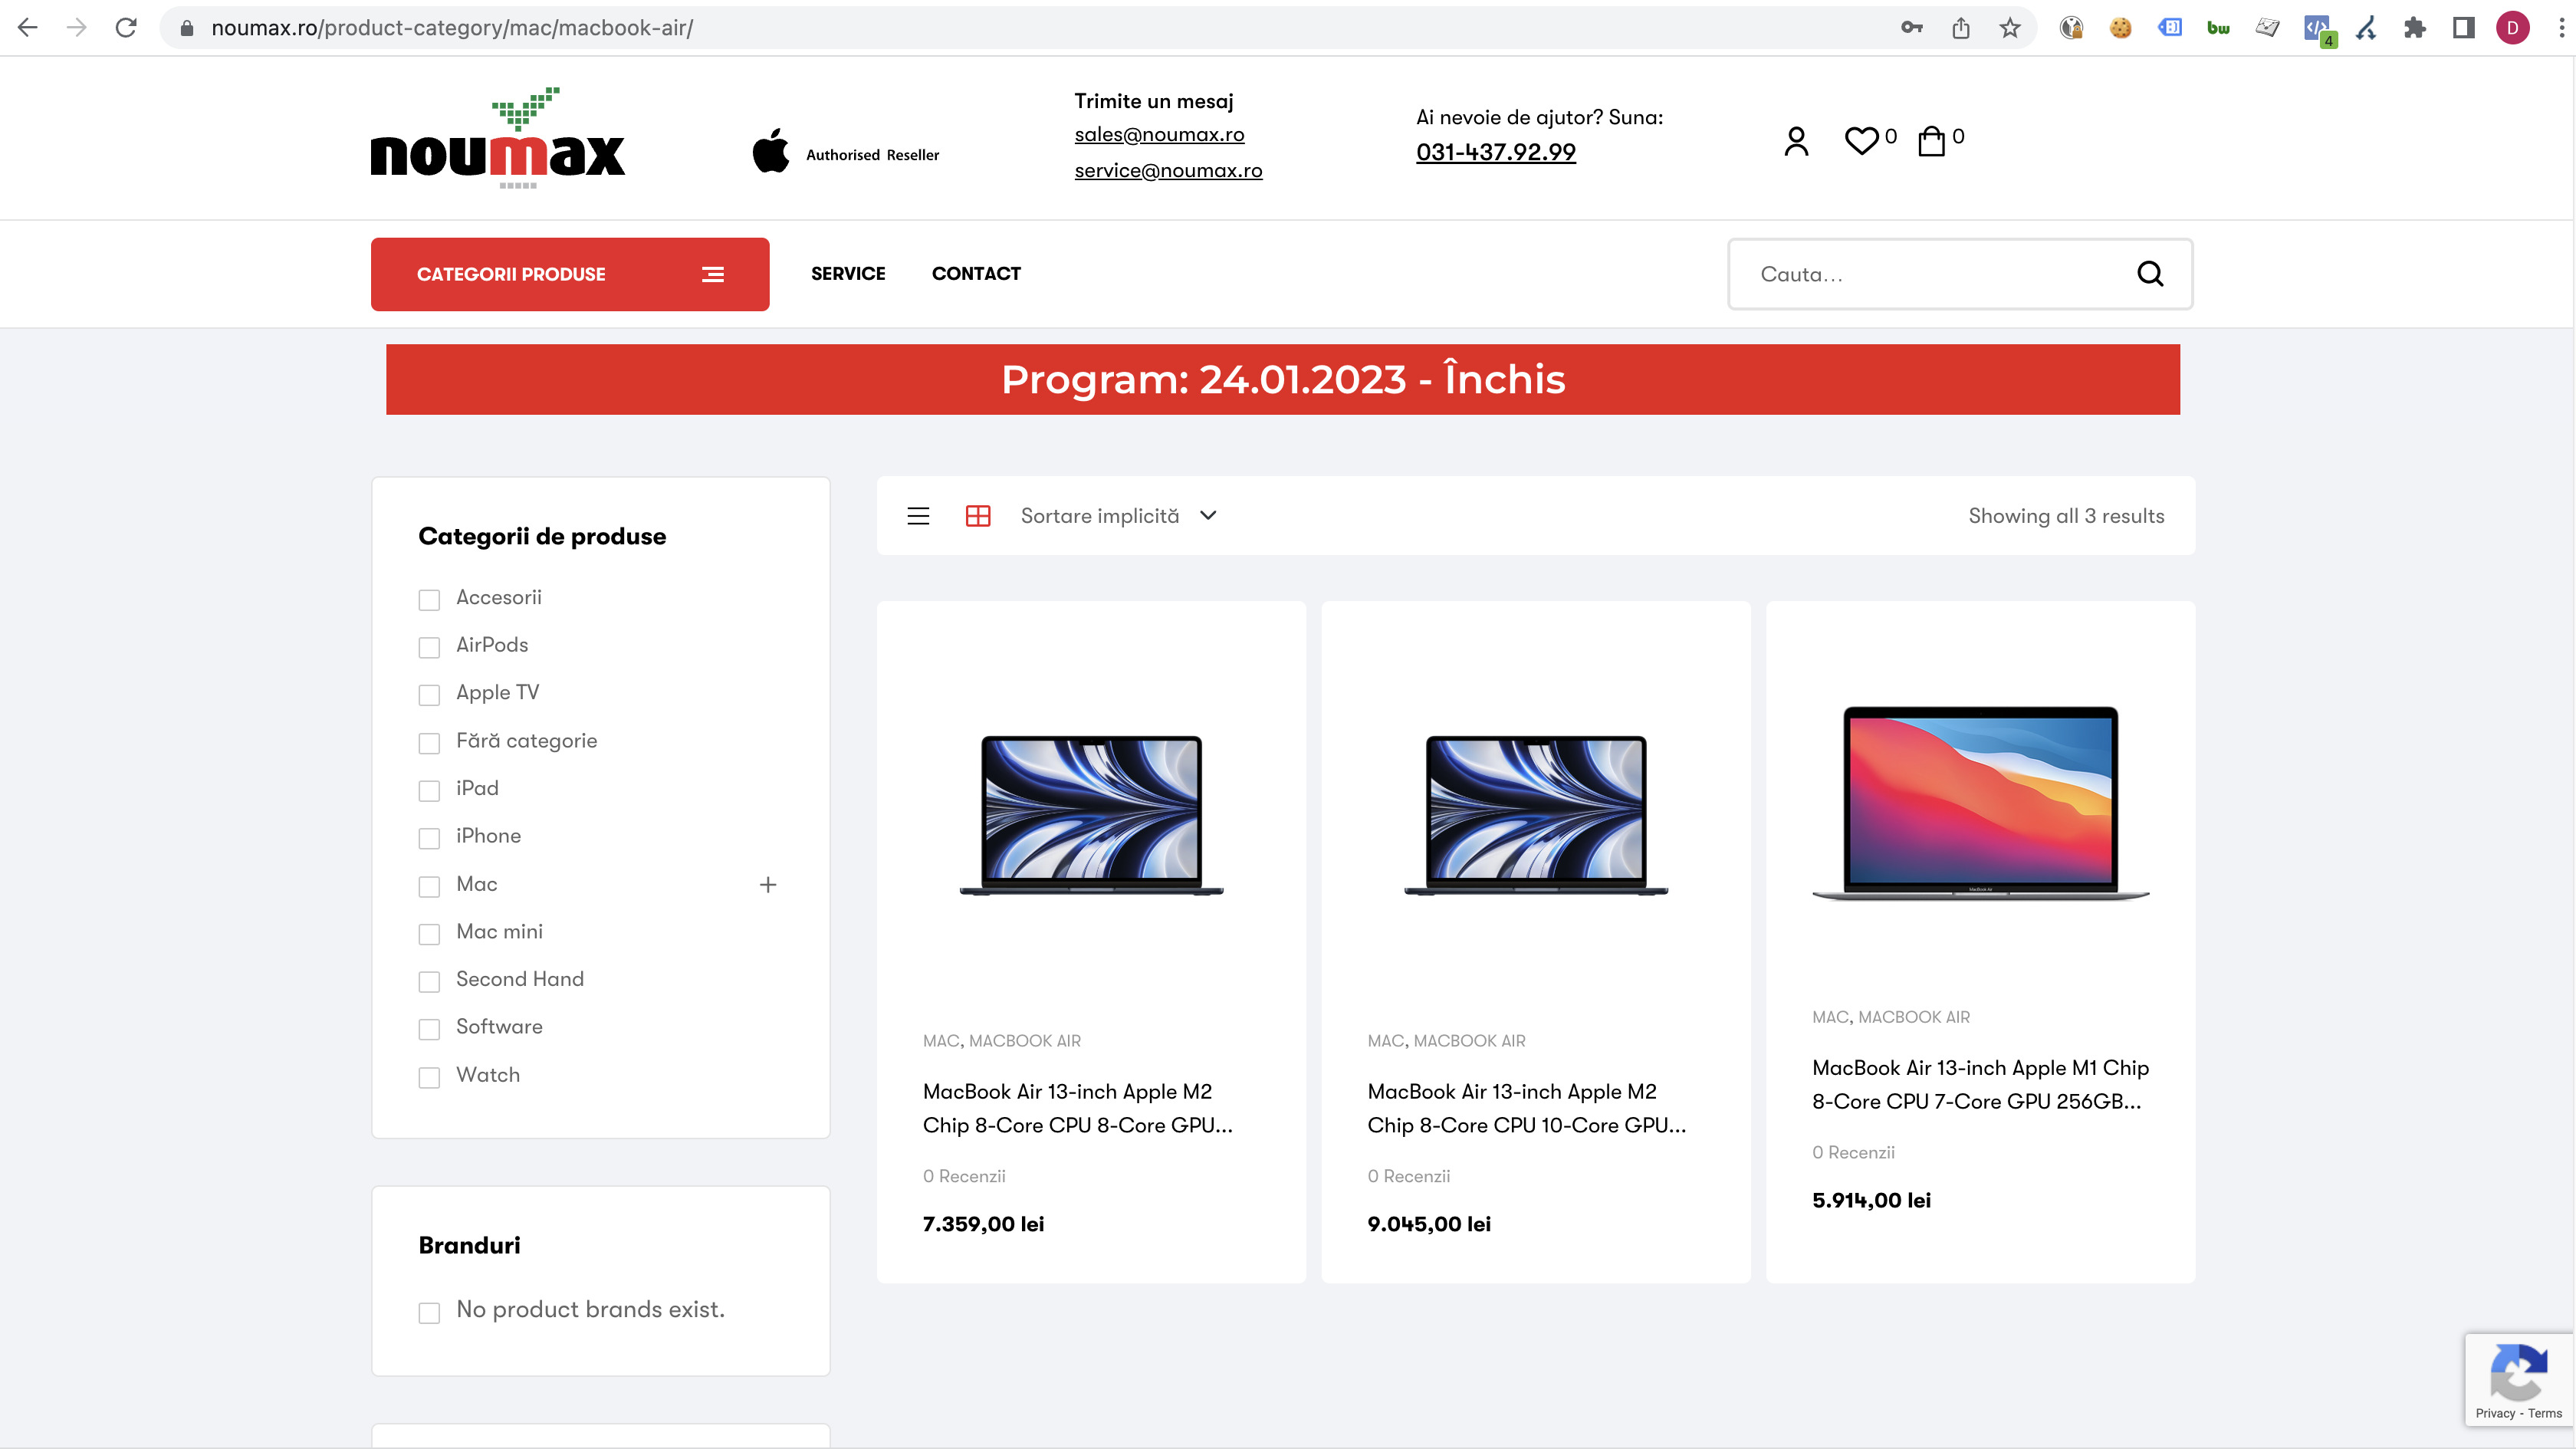
Task: Open the Chrome three-dot menu
Action: click(x=2560, y=28)
